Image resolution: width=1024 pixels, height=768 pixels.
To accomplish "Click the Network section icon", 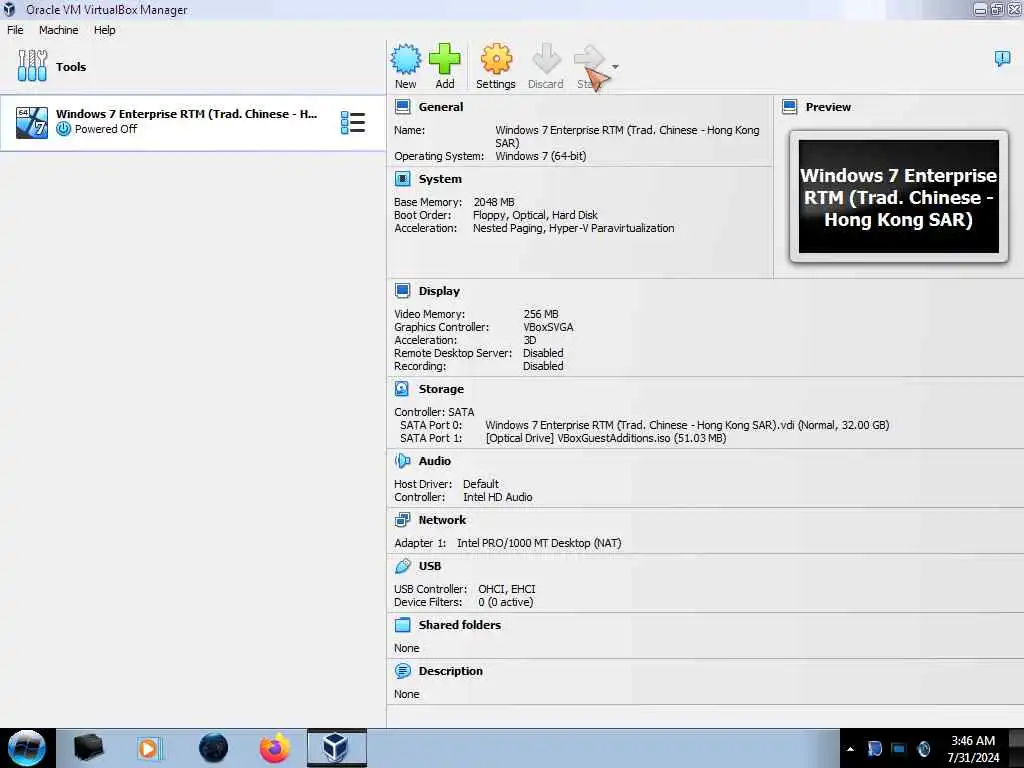I will (x=402, y=520).
